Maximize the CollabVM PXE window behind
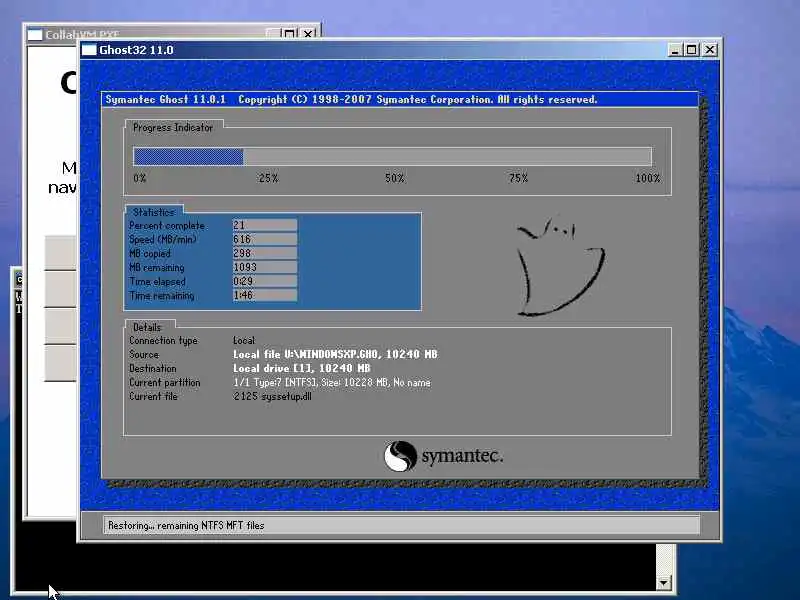This screenshot has height=600, width=800. click(289, 34)
